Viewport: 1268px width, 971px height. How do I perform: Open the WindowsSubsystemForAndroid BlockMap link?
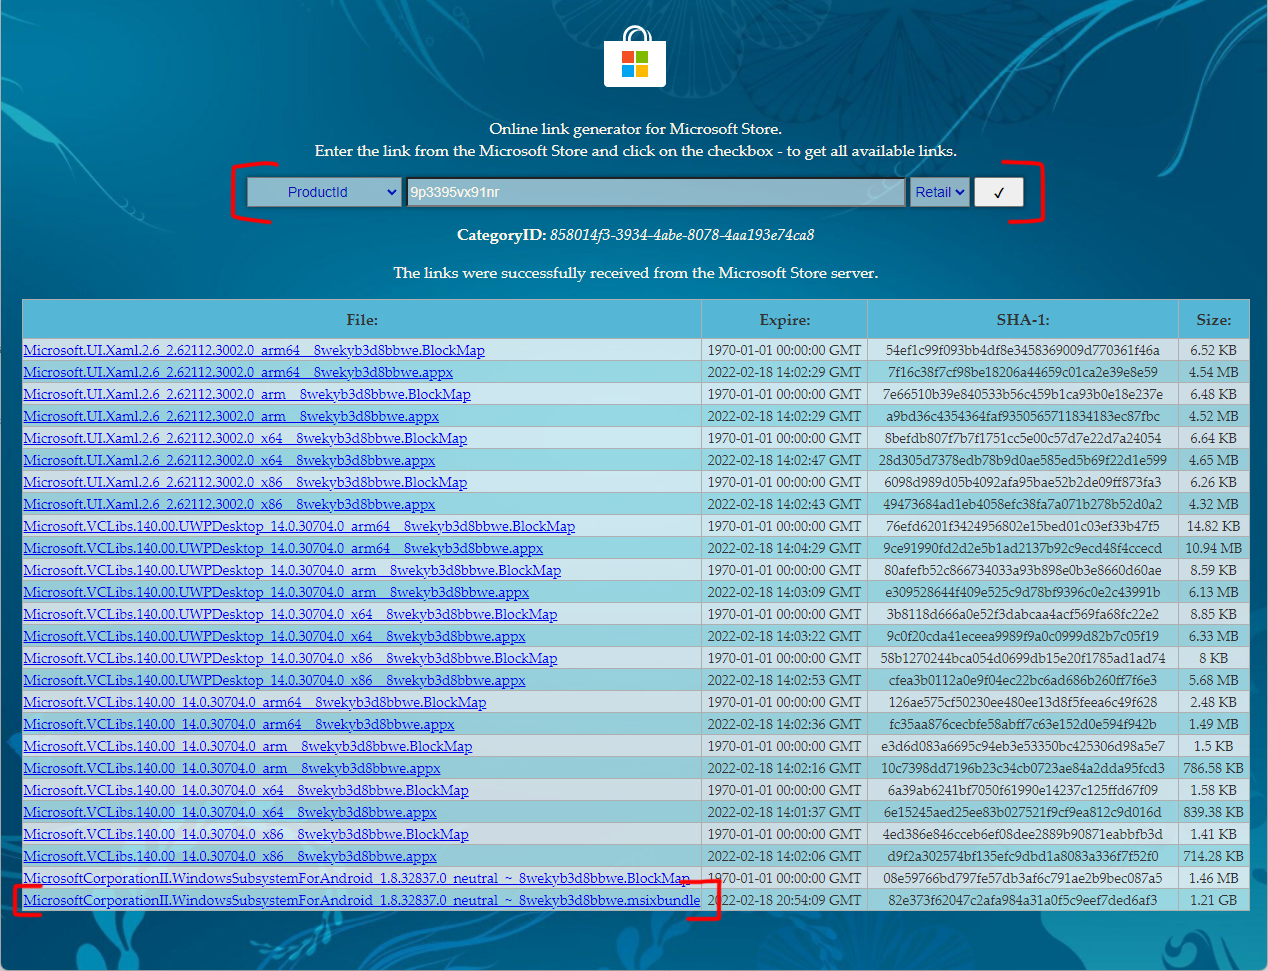coord(357,878)
